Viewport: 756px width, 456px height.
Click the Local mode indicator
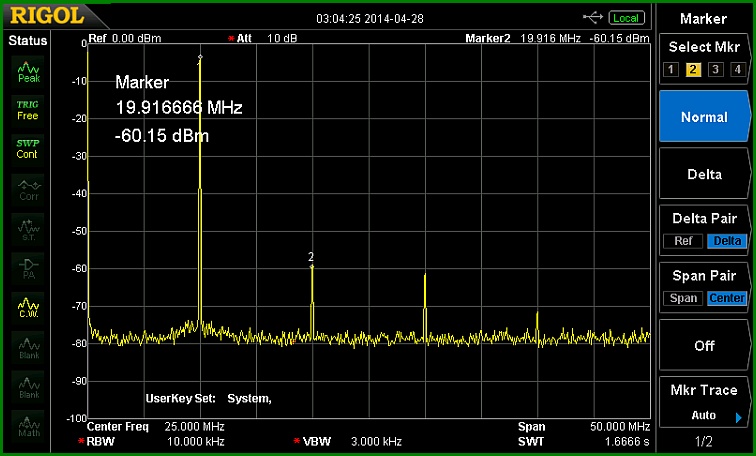(x=626, y=18)
